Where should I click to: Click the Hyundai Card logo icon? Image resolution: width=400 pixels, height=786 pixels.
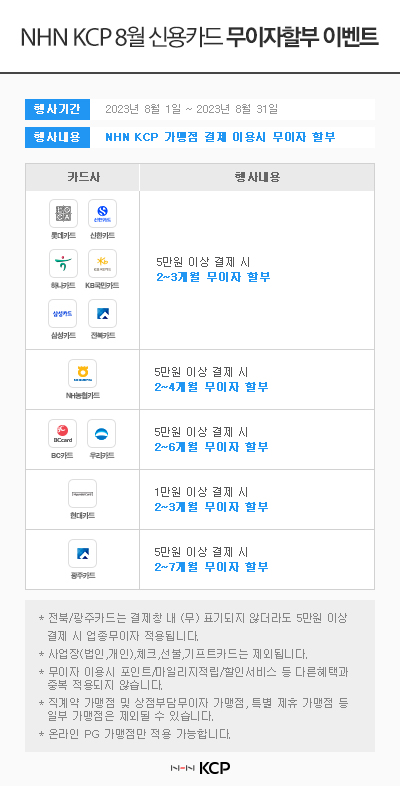point(82,494)
